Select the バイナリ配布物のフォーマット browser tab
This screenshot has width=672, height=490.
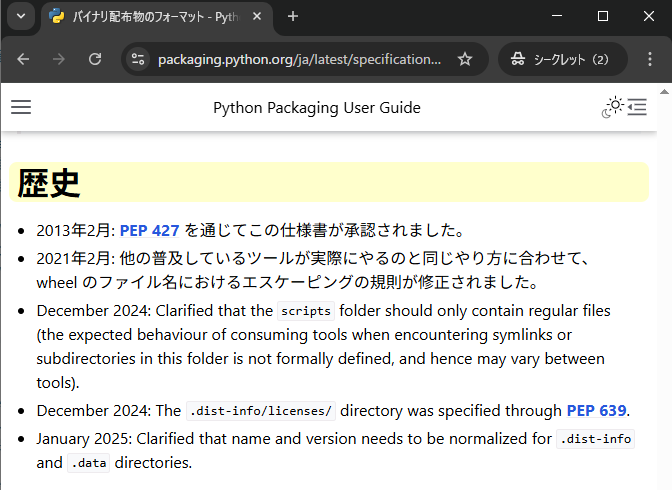pyautogui.click(x=156, y=17)
